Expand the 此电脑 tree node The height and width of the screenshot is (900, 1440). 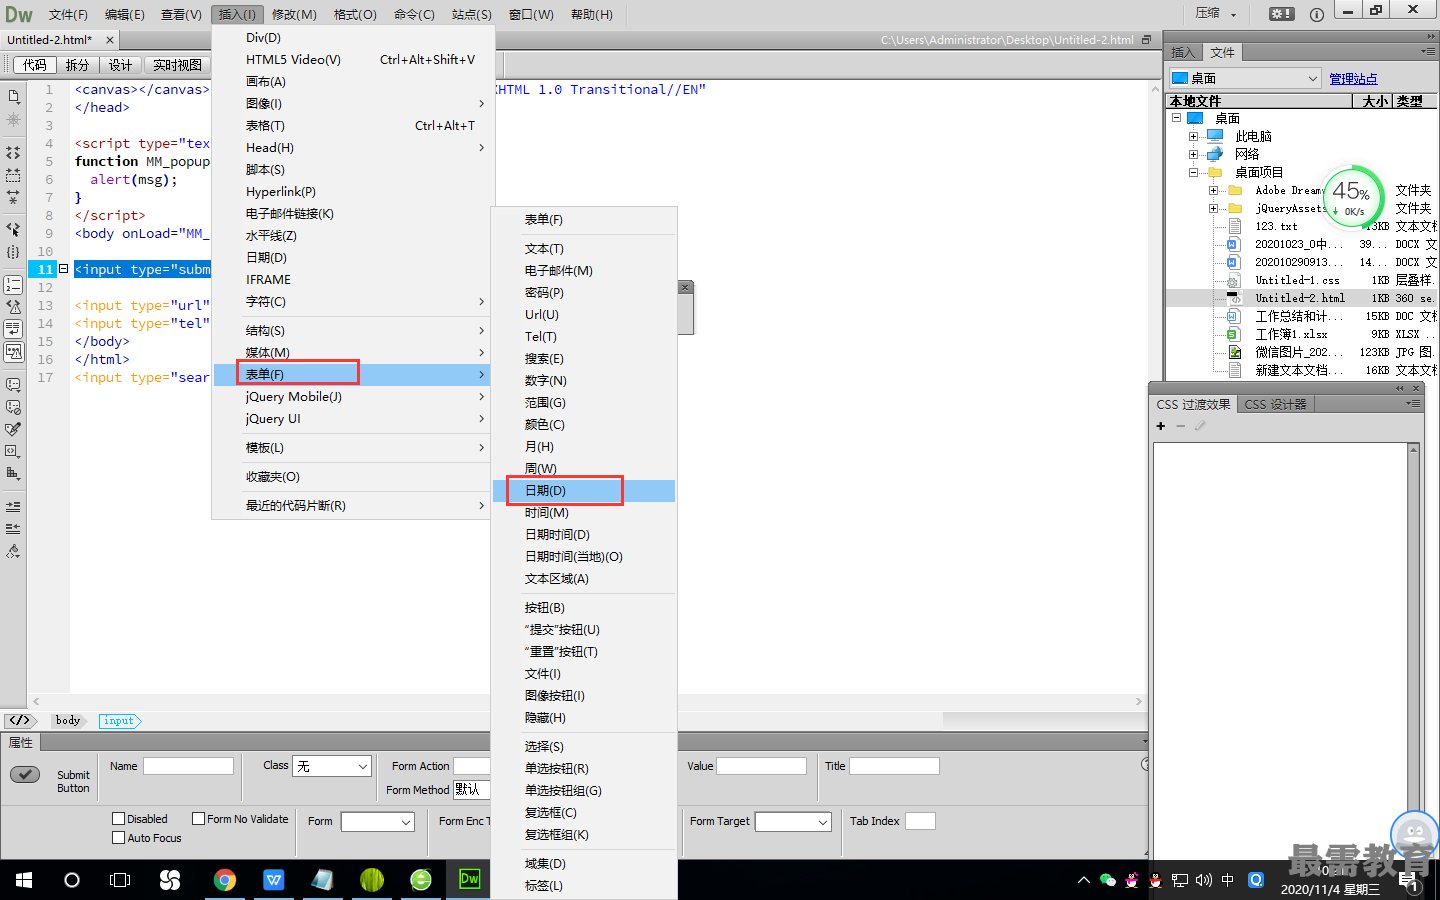(x=1193, y=136)
